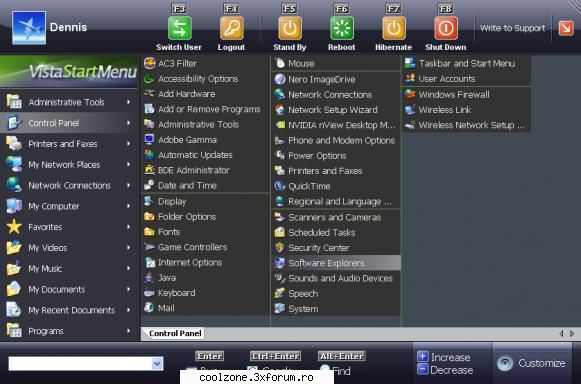
Task: Open Nero ImageDrive icon
Action: click(x=280, y=79)
